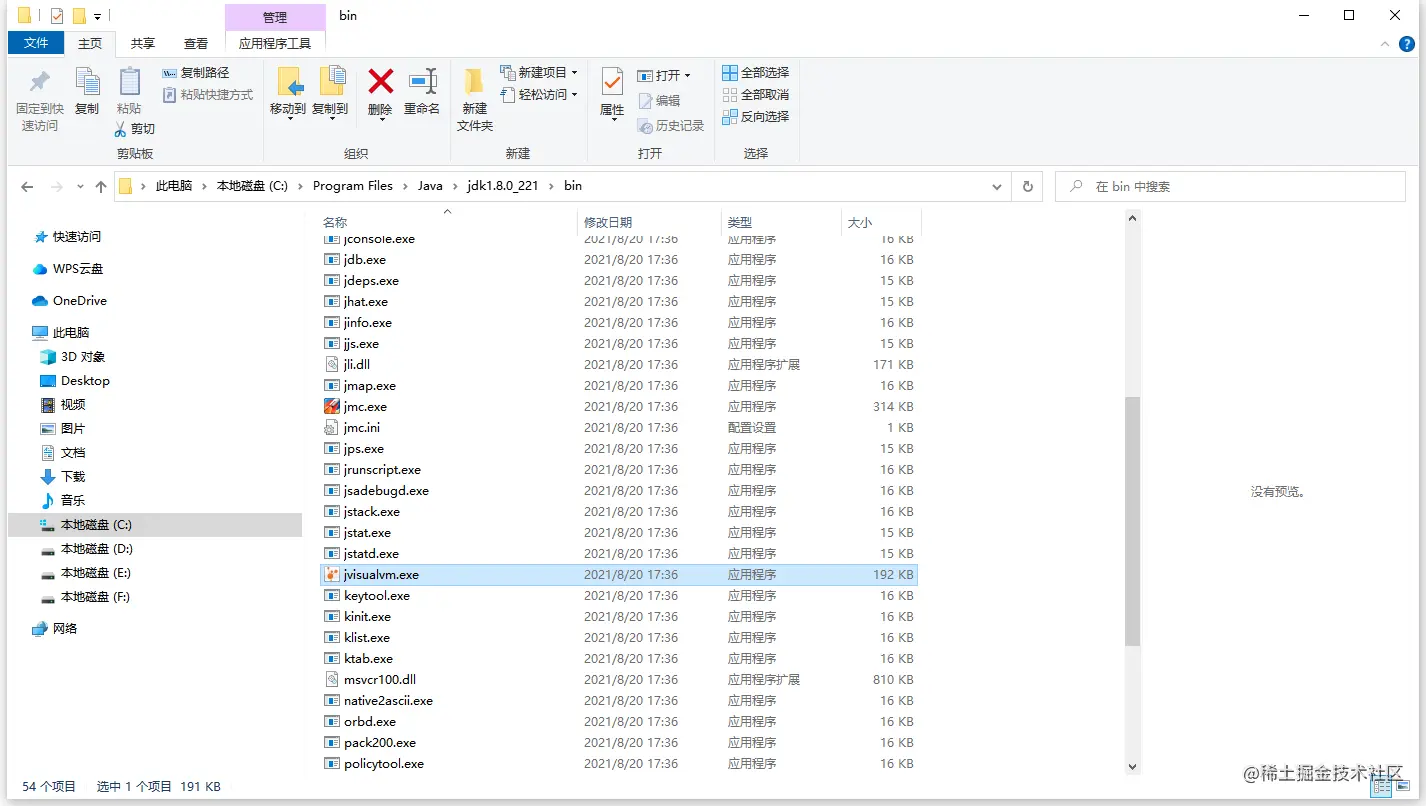Image resolution: width=1426 pixels, height=806 pixels.
Task: Click the Pin to Quick access icon
Action: click(x=39, y=83)
